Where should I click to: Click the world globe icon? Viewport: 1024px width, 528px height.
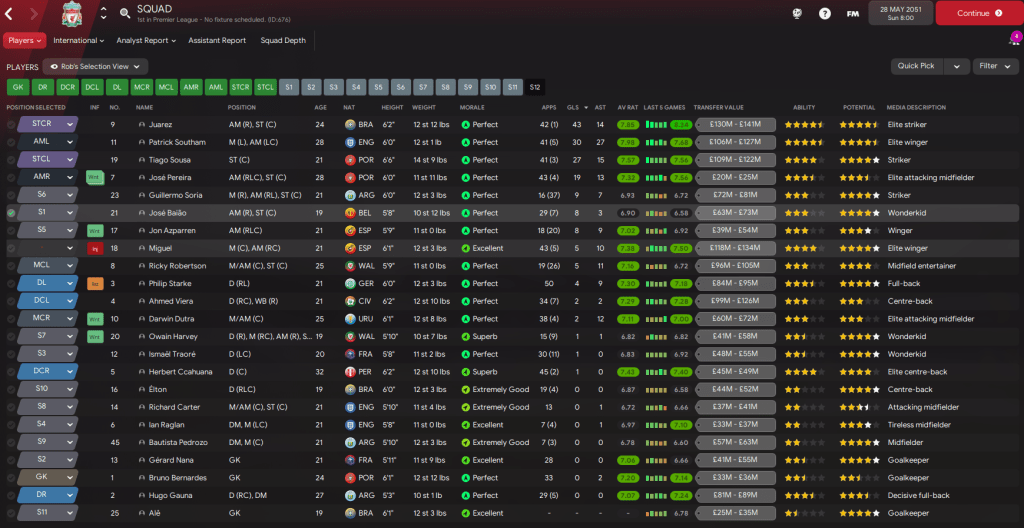797,14
